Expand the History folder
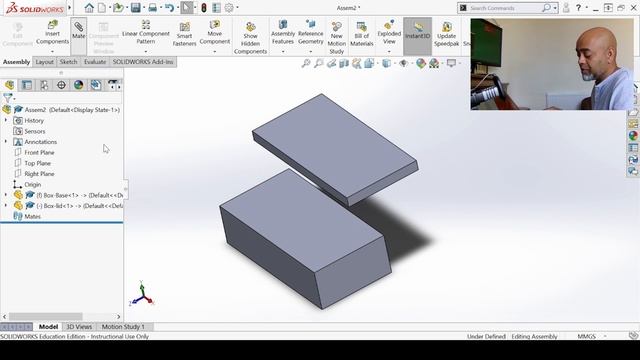 [x=6, y=120]
